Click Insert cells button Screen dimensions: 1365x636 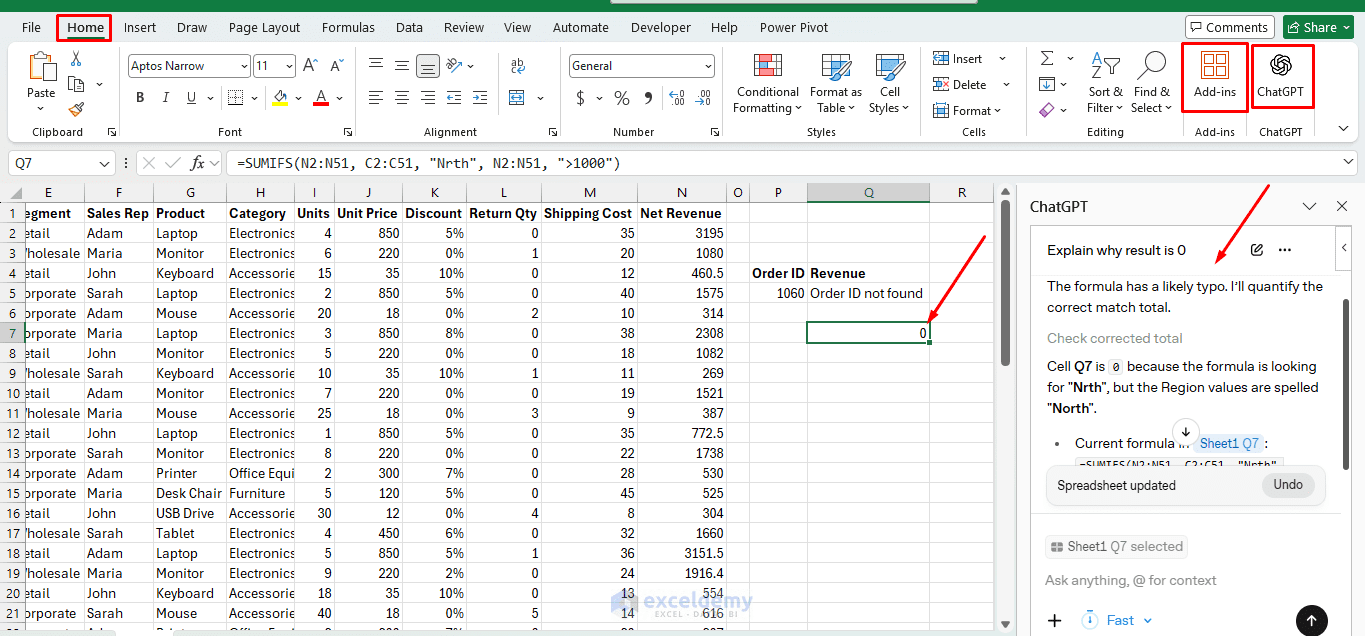pyautogui.click(x=958, y=59)
